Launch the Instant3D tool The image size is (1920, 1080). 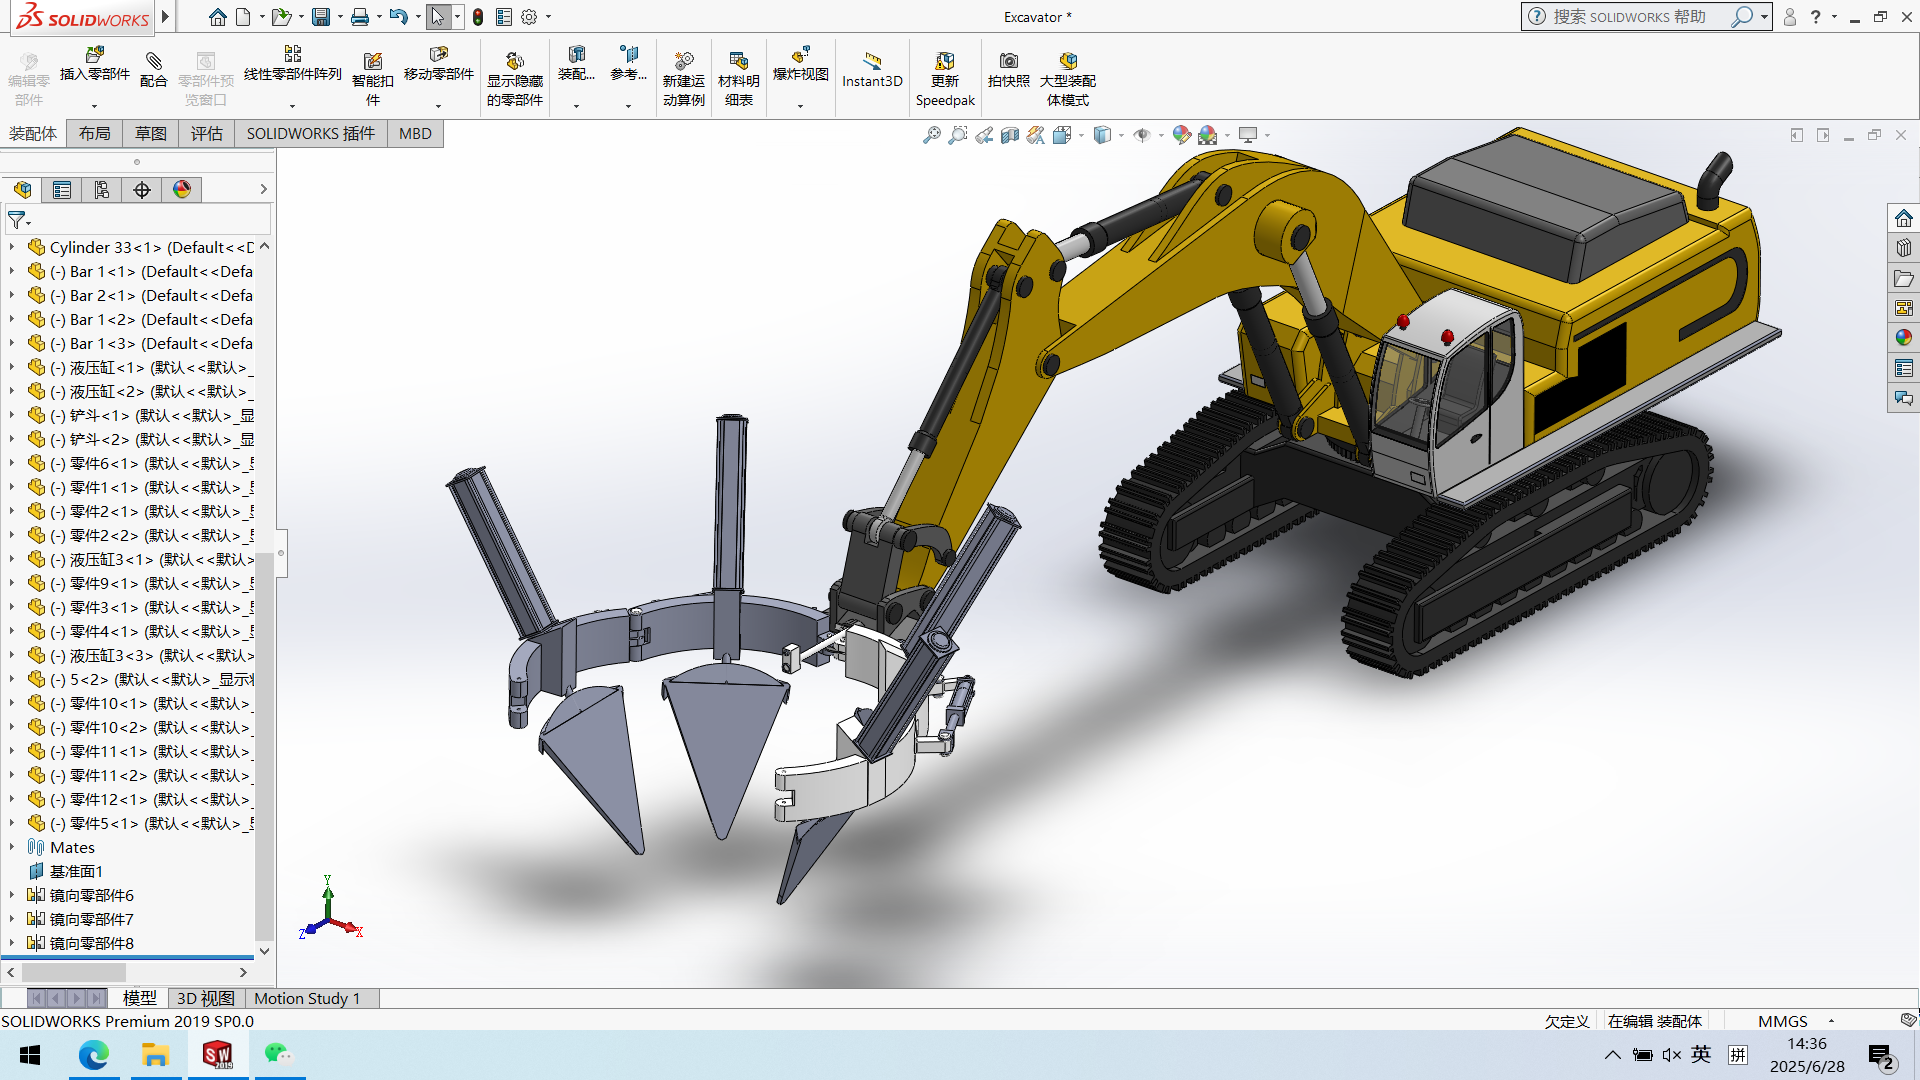coord(871,69)
